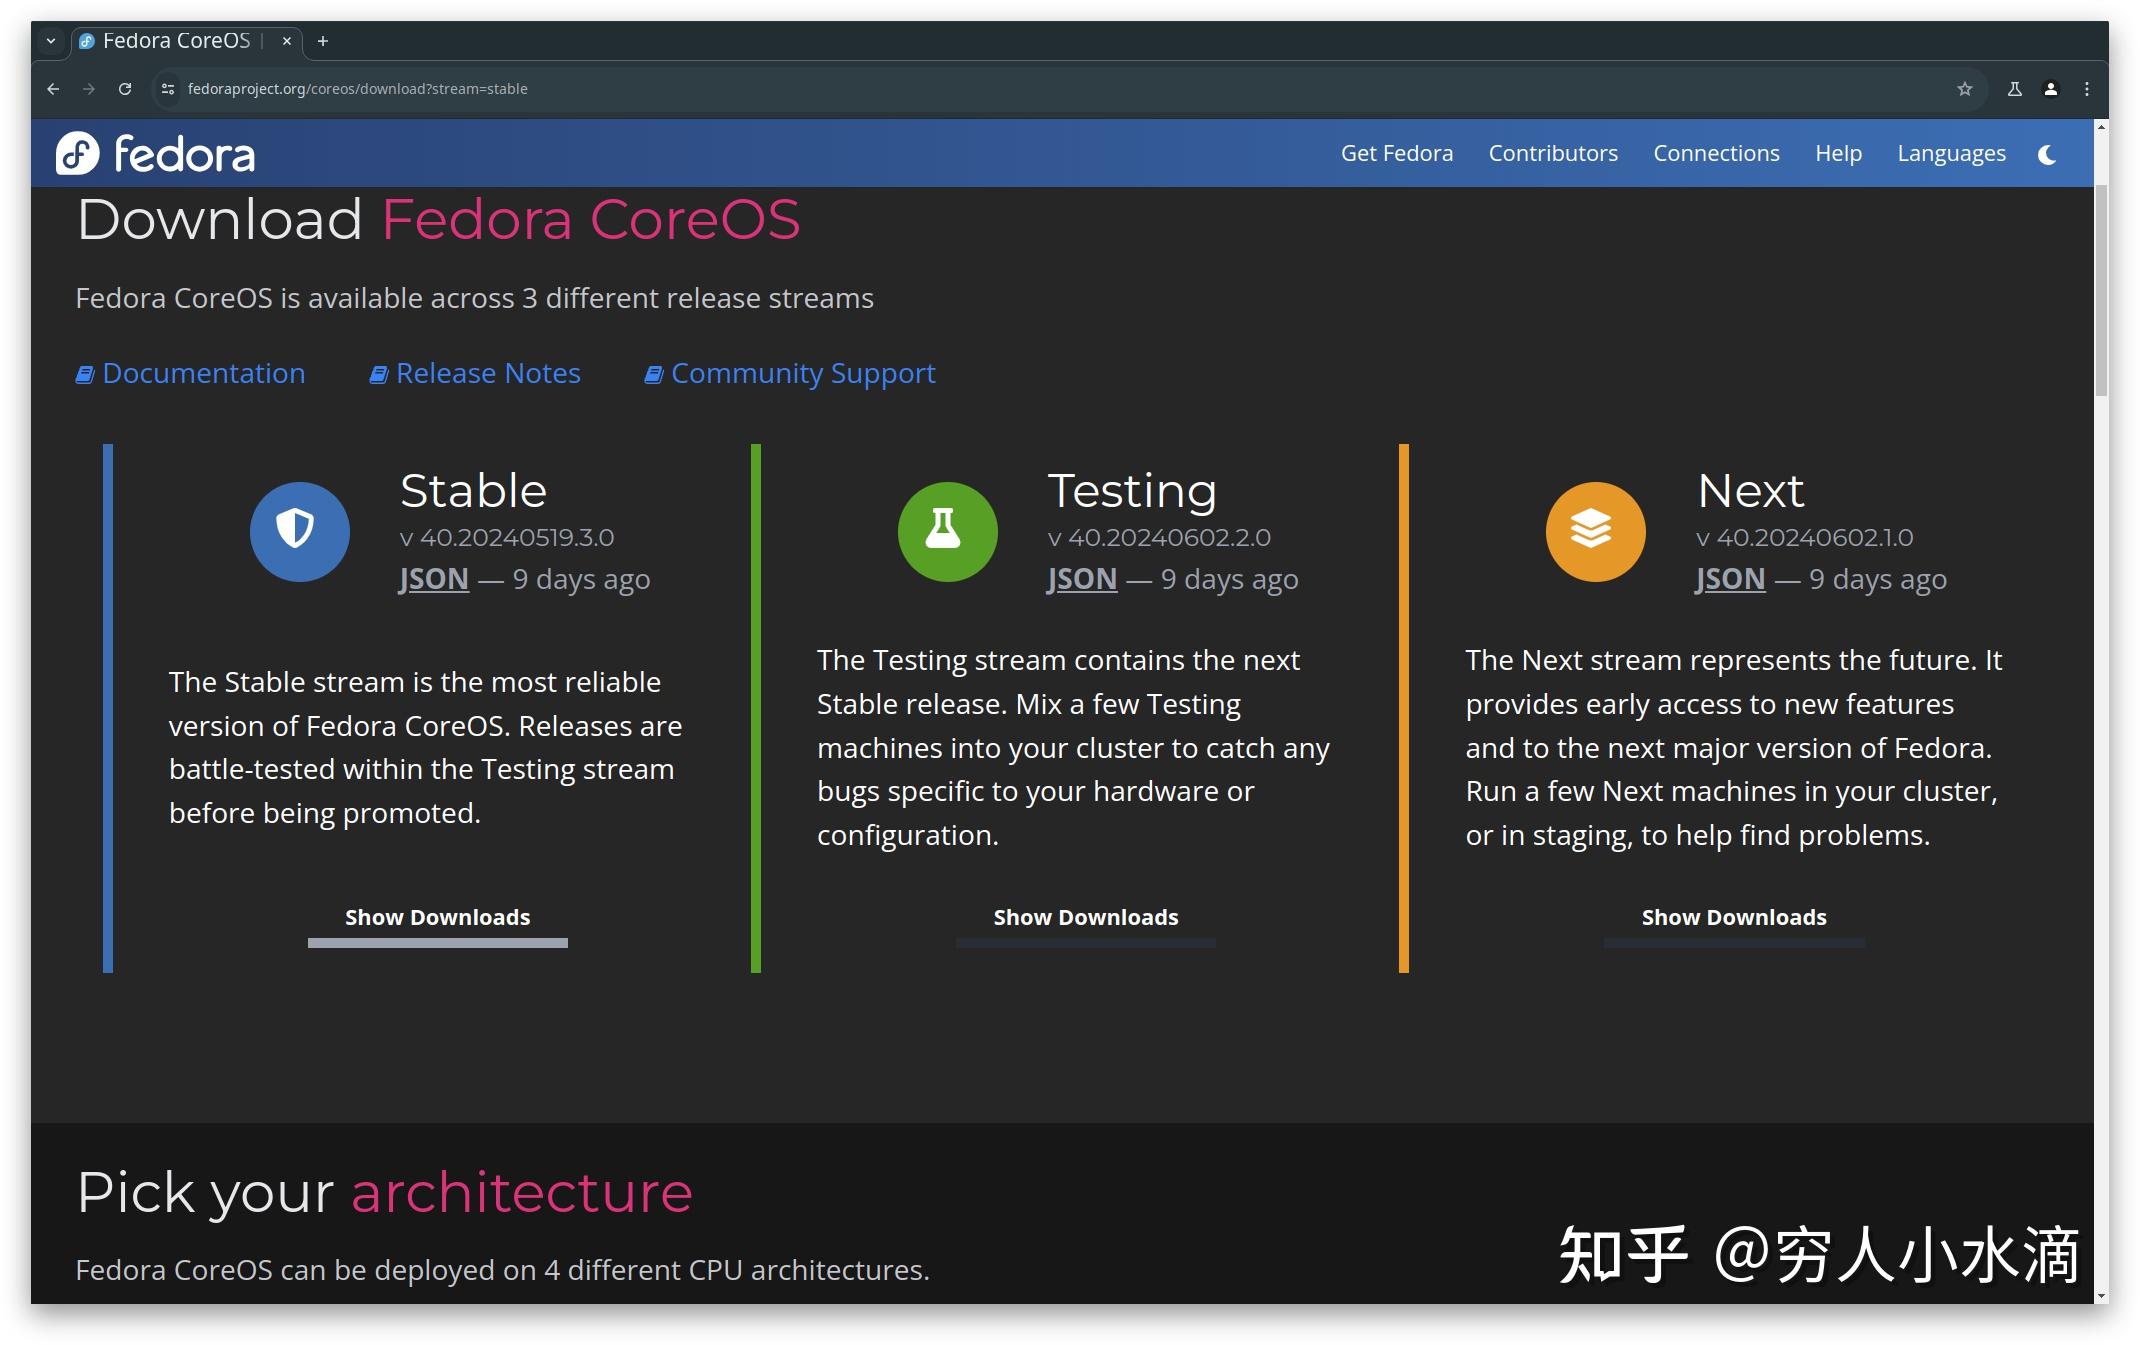Click the reload page icon in the browser
Screen dimensions: 2140x1345
click(x=124, y=88)
